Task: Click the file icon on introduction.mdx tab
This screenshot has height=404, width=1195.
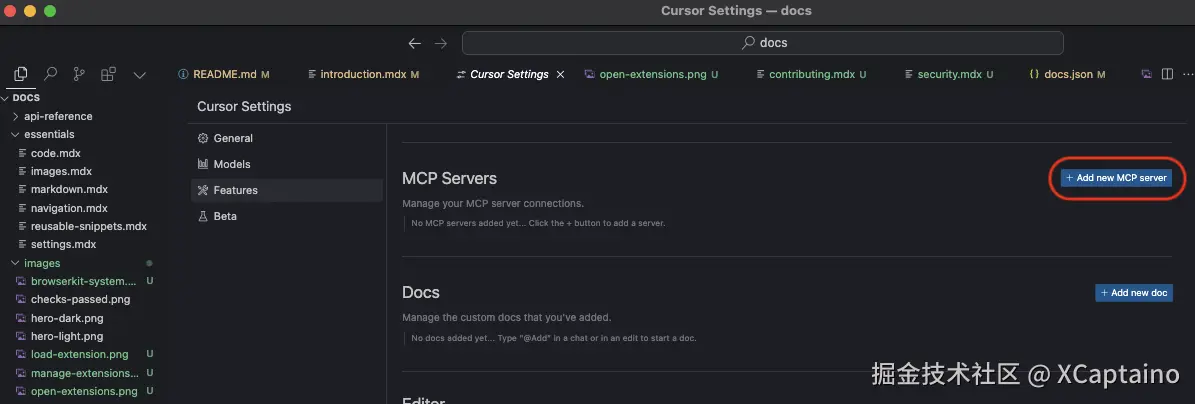Action: (x=312, y=74)
